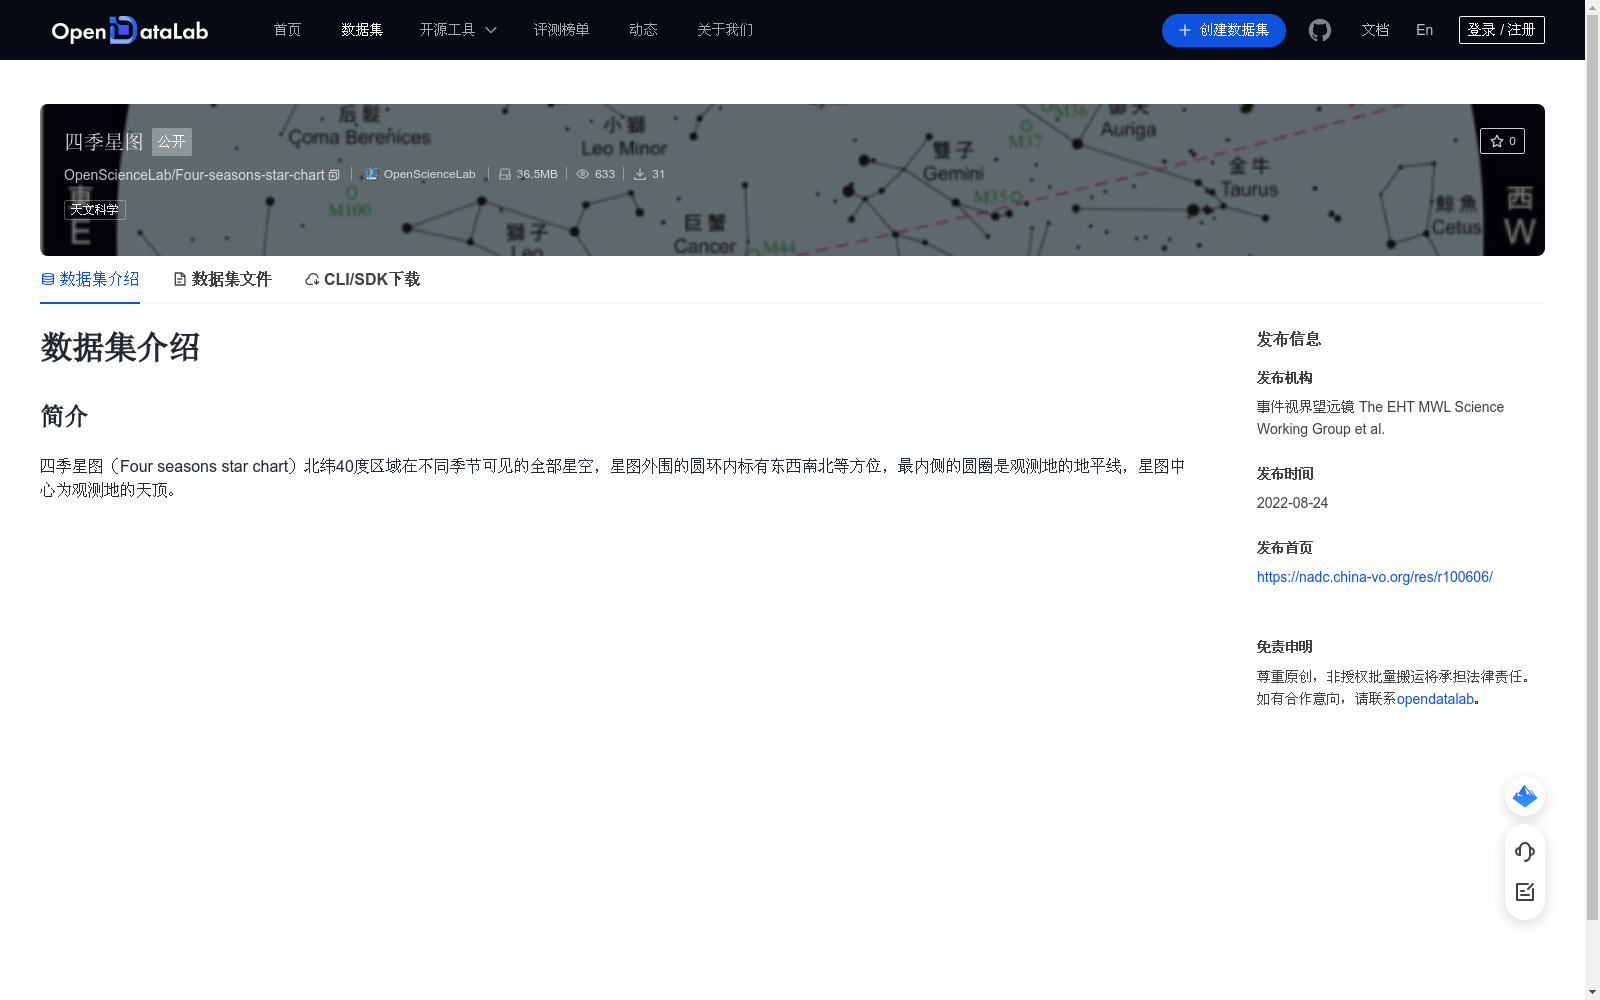Click the 天文科学 tag
The image size is (1600, 1000).
95,210
